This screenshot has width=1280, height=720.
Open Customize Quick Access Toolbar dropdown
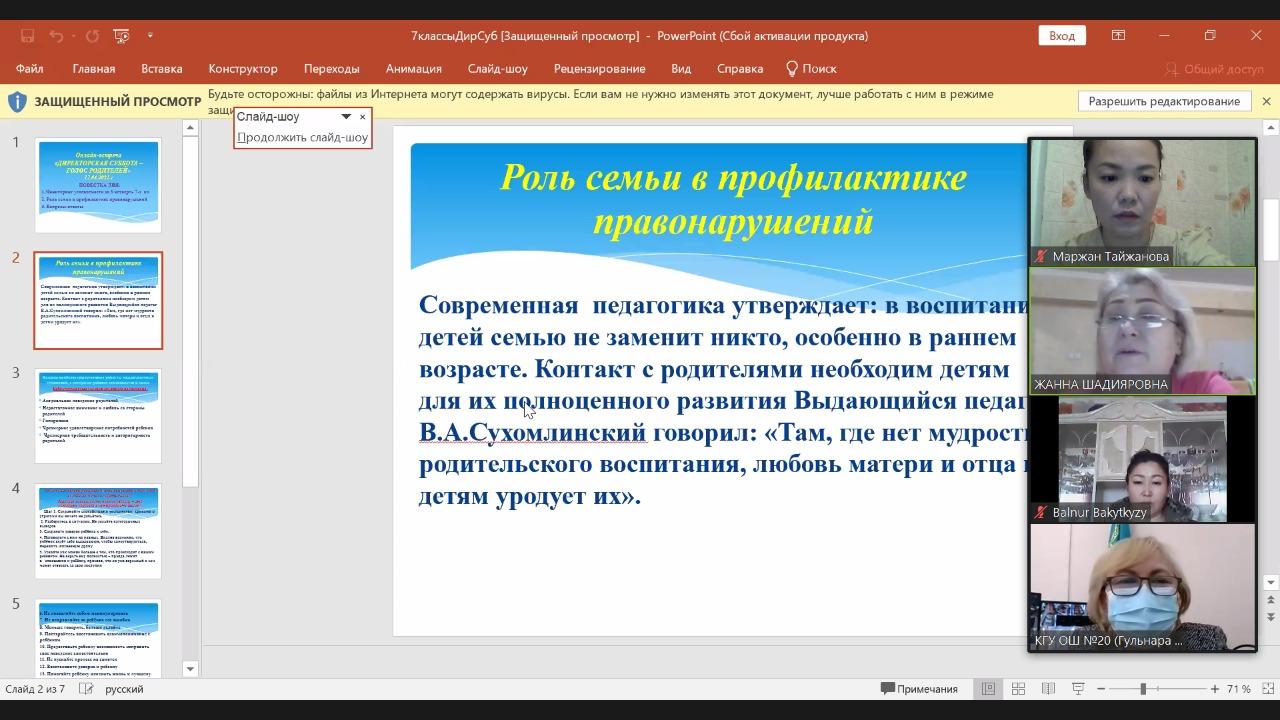(x=150, y=36)
